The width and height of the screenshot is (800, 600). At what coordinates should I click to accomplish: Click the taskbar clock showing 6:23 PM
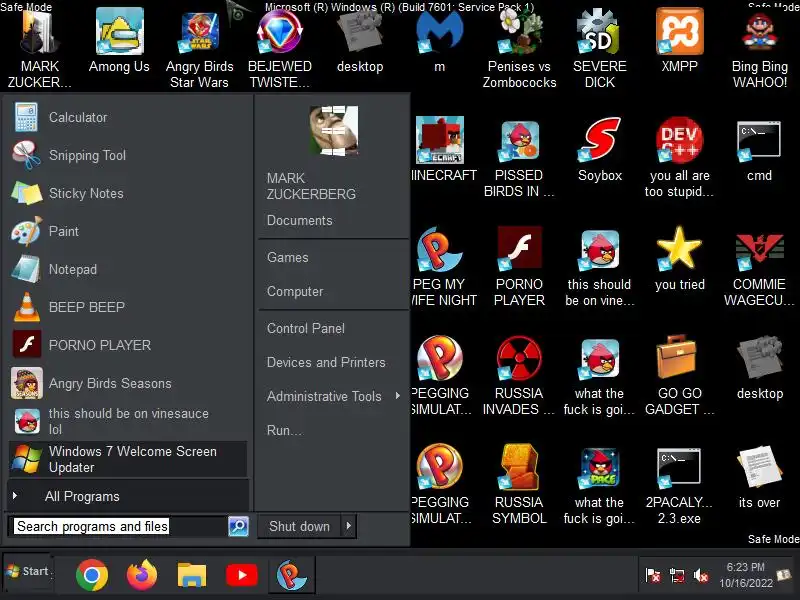click(x=746, y=575)
